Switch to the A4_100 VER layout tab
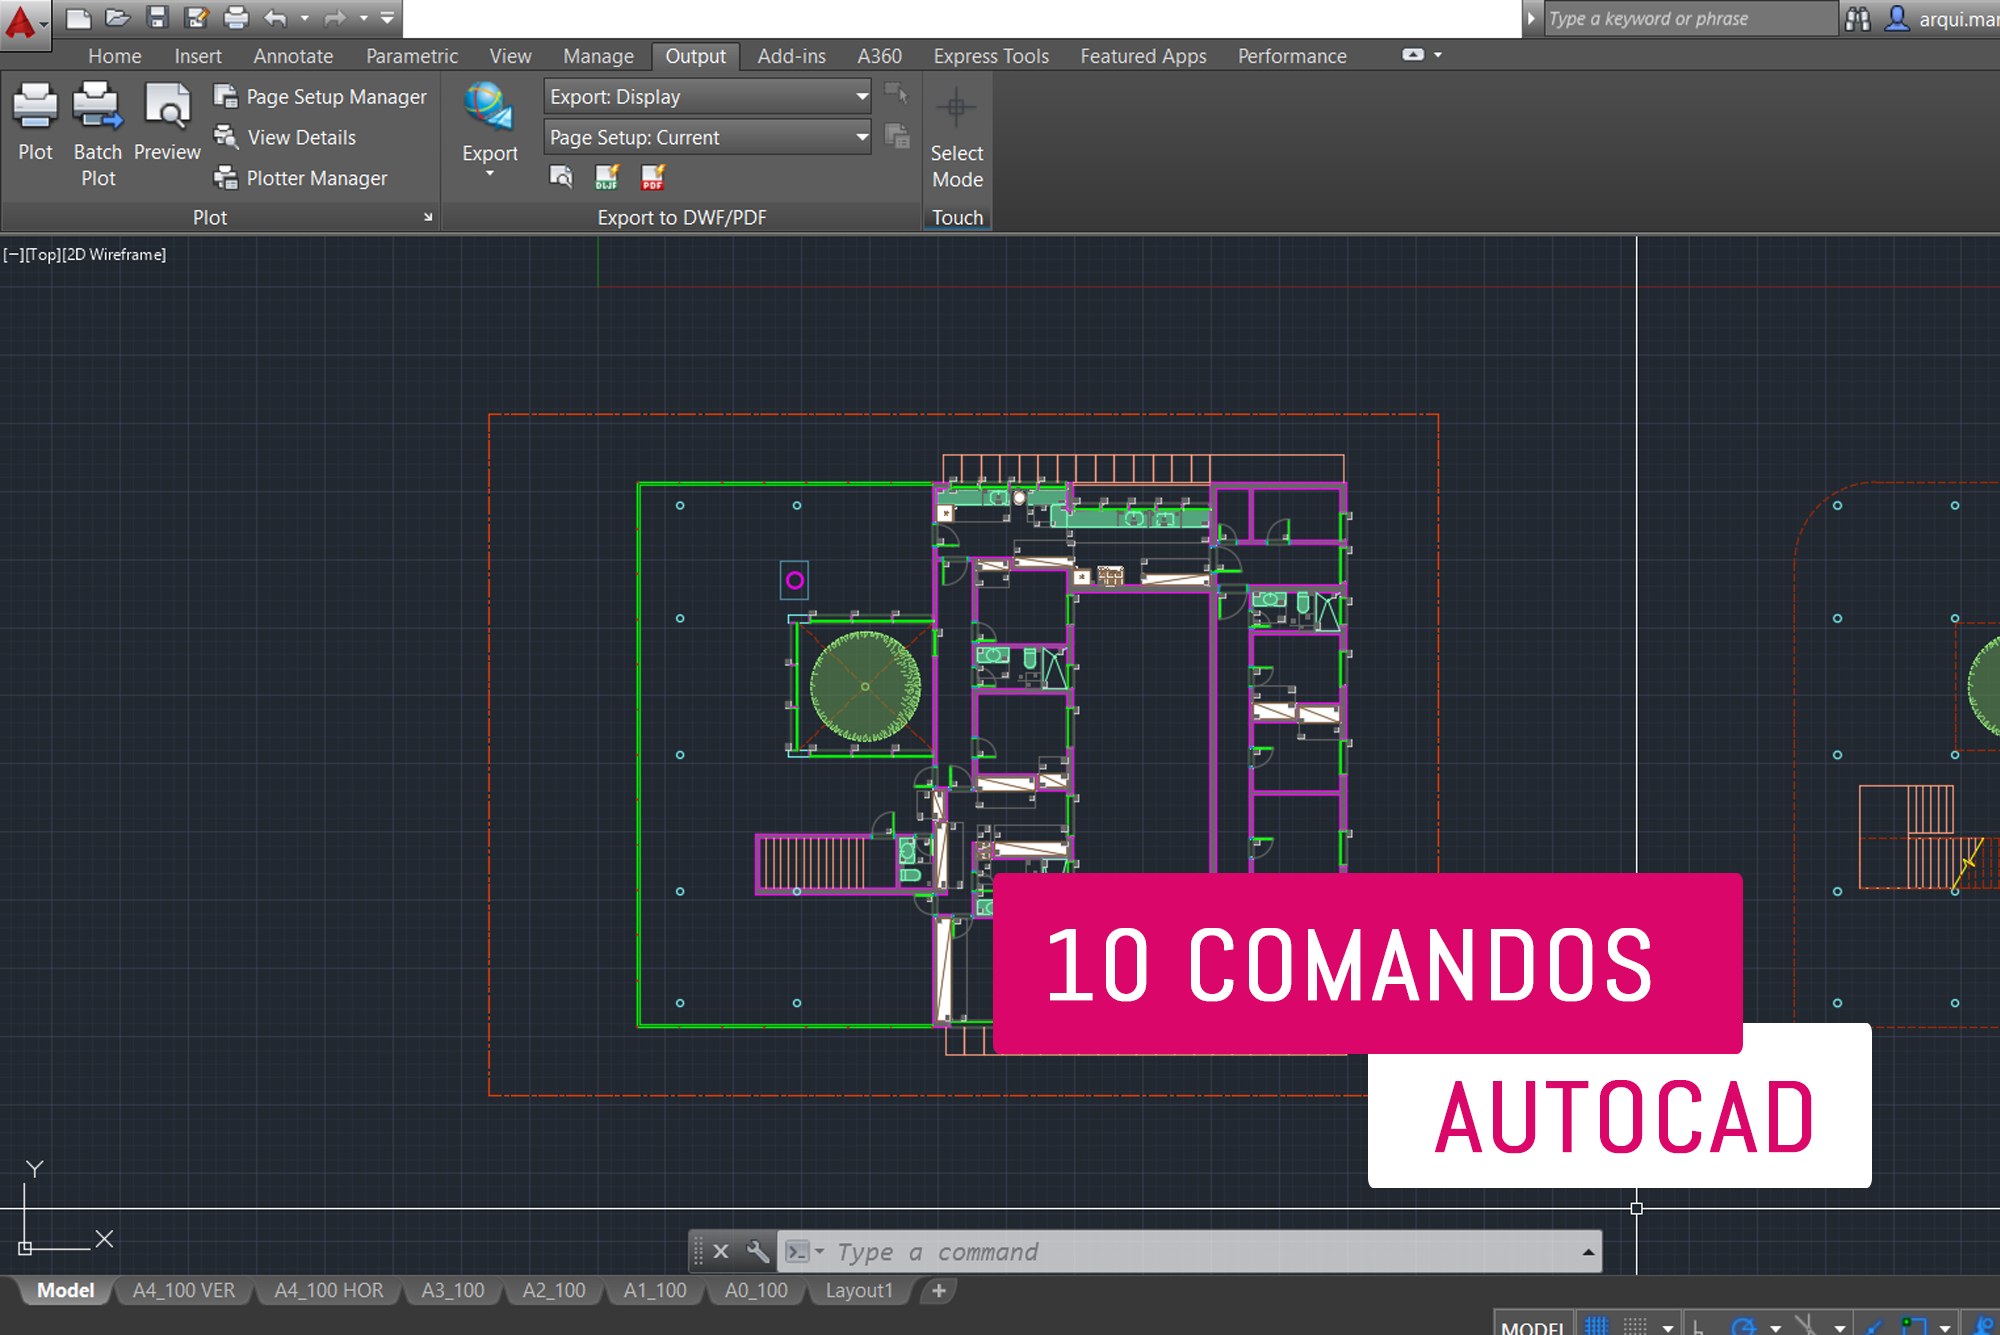The height and width of the screenshot is (1335, 2000). [x=184, y=1290]
